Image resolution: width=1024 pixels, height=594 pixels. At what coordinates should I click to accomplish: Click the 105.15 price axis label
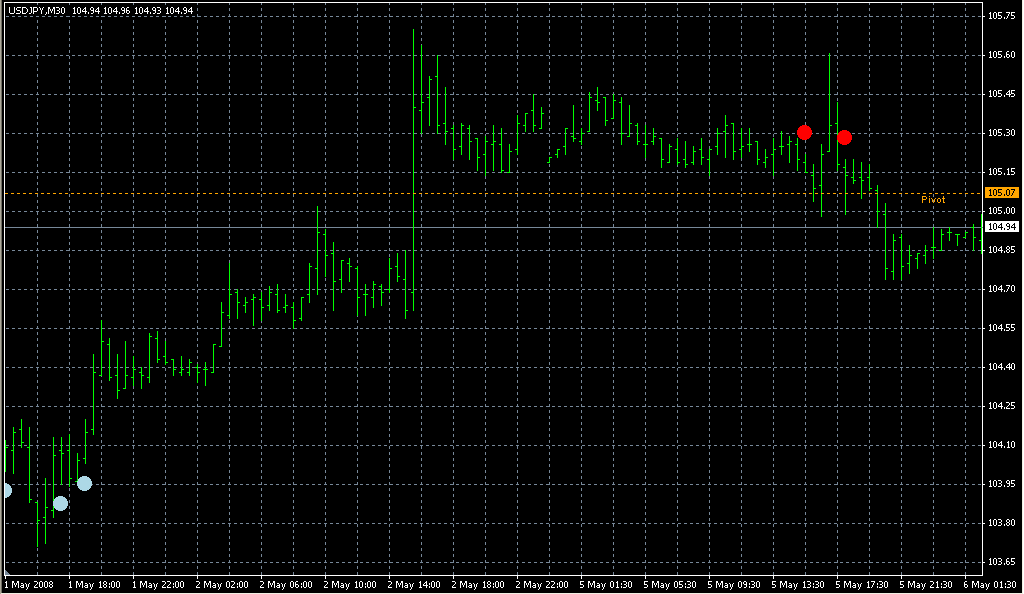pyautogui.click(x=1002, y=172)
